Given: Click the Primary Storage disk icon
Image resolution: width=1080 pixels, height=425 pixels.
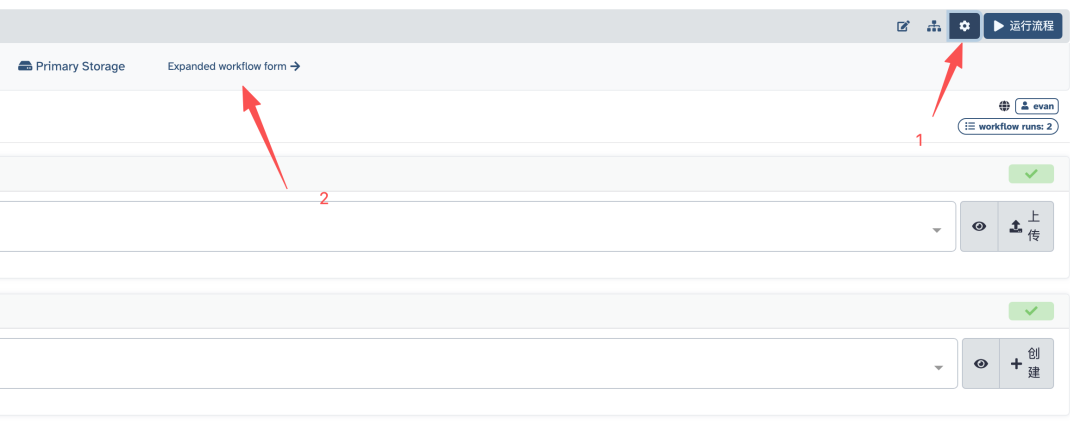Looking at the screenshot, I should tap(25, 67).
